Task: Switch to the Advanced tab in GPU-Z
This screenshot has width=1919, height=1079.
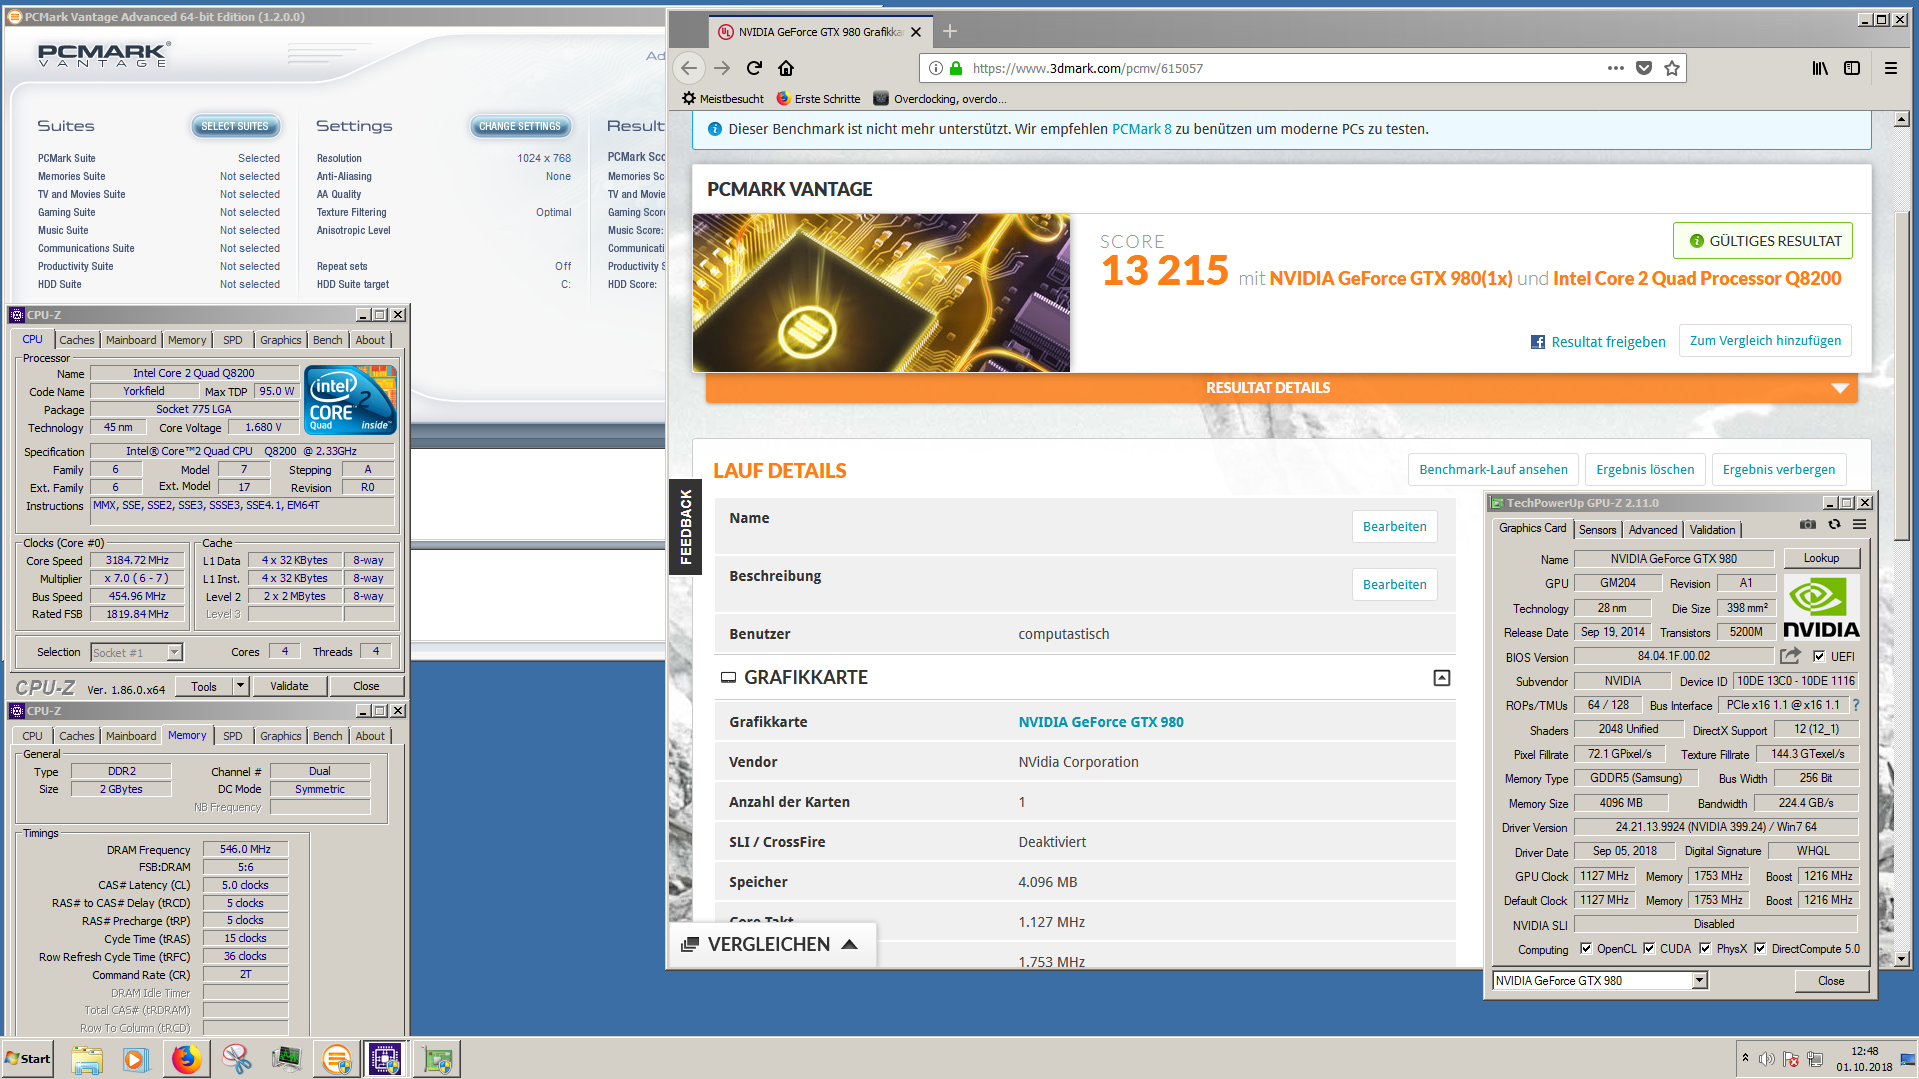Action: coord(1652,530)
